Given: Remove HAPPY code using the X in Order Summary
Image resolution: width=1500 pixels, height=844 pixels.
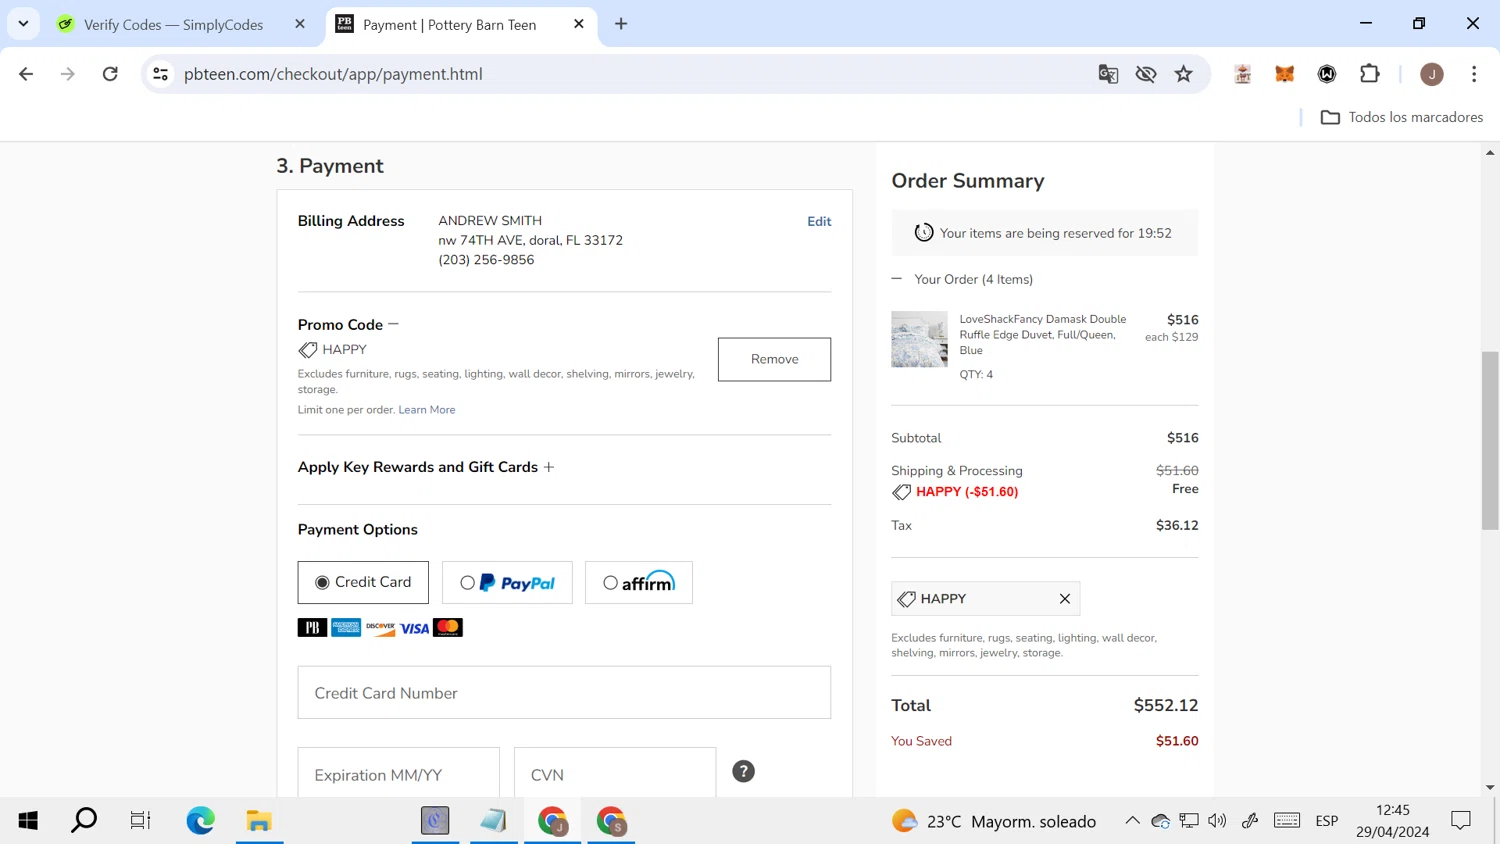Looking at the screenshot, I should tap(1065, 599).
